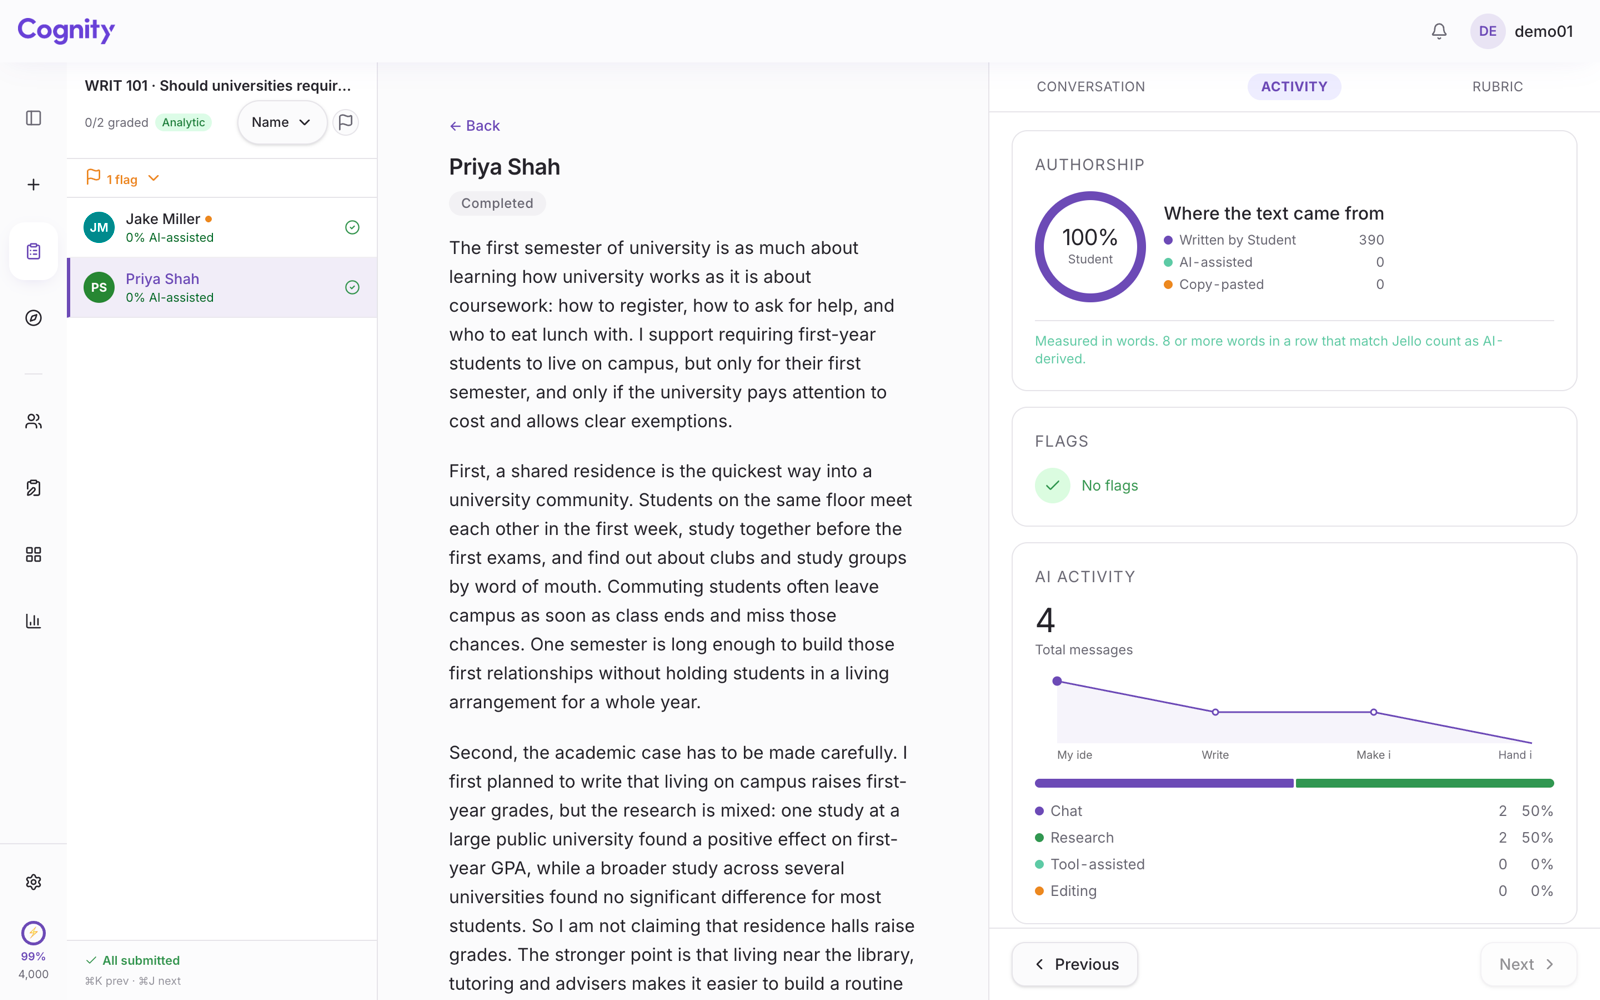1600x1000 pixels.
Task: Open the people icon in sidebar
Action: (33, 421)
